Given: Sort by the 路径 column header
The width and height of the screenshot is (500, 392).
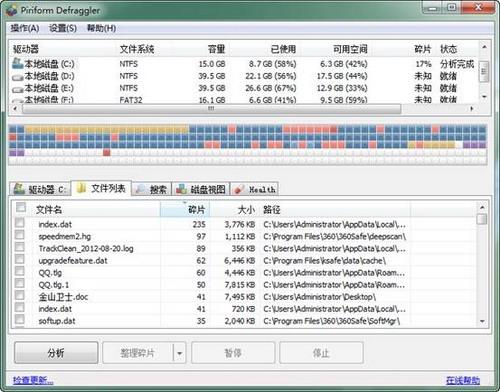Looking at the screenshot, I should click(x=335, y=209).
